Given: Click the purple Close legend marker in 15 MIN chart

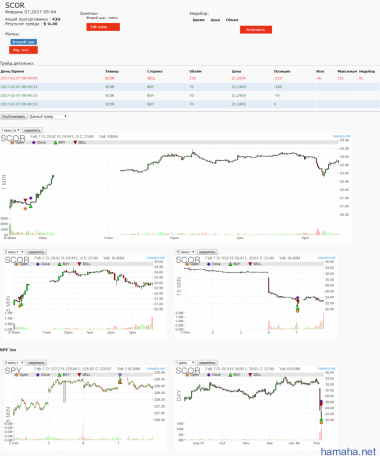Looking at the screenshot, I should click(x=209, y=264).
